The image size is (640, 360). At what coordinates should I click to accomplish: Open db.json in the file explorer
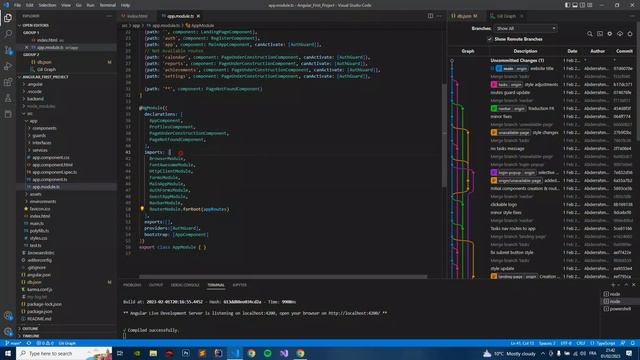click(34, 282)
